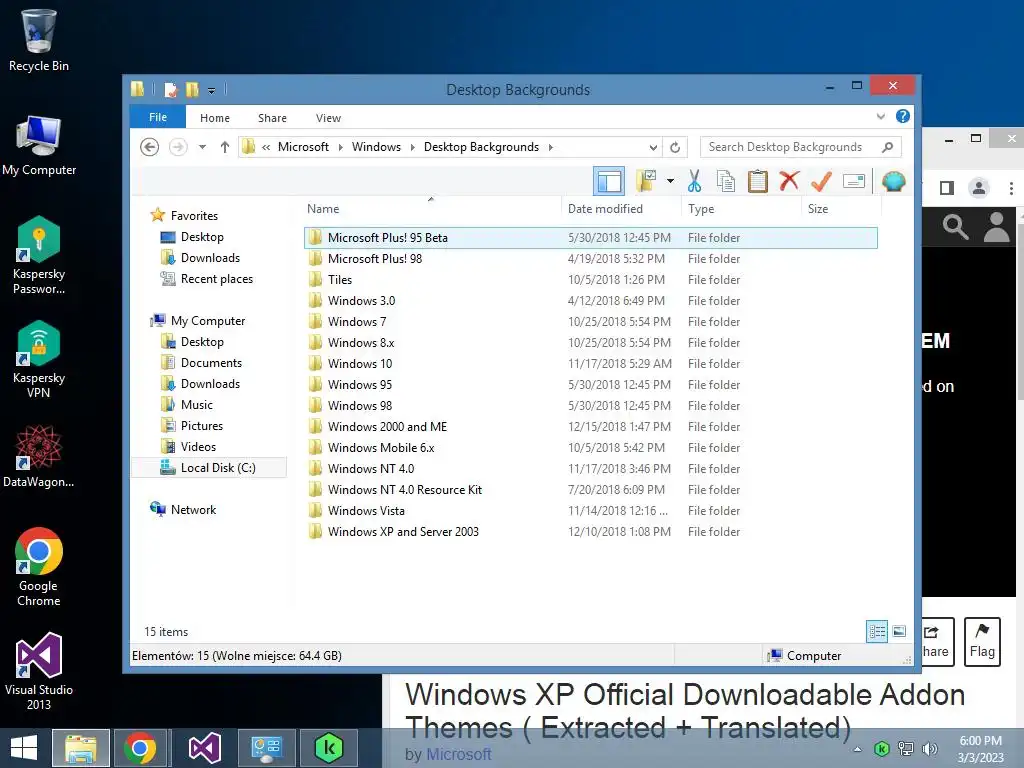Screen dimensions: 1024x768
Task: Click the Forward navigation arrow
Action: click(178, 147)
